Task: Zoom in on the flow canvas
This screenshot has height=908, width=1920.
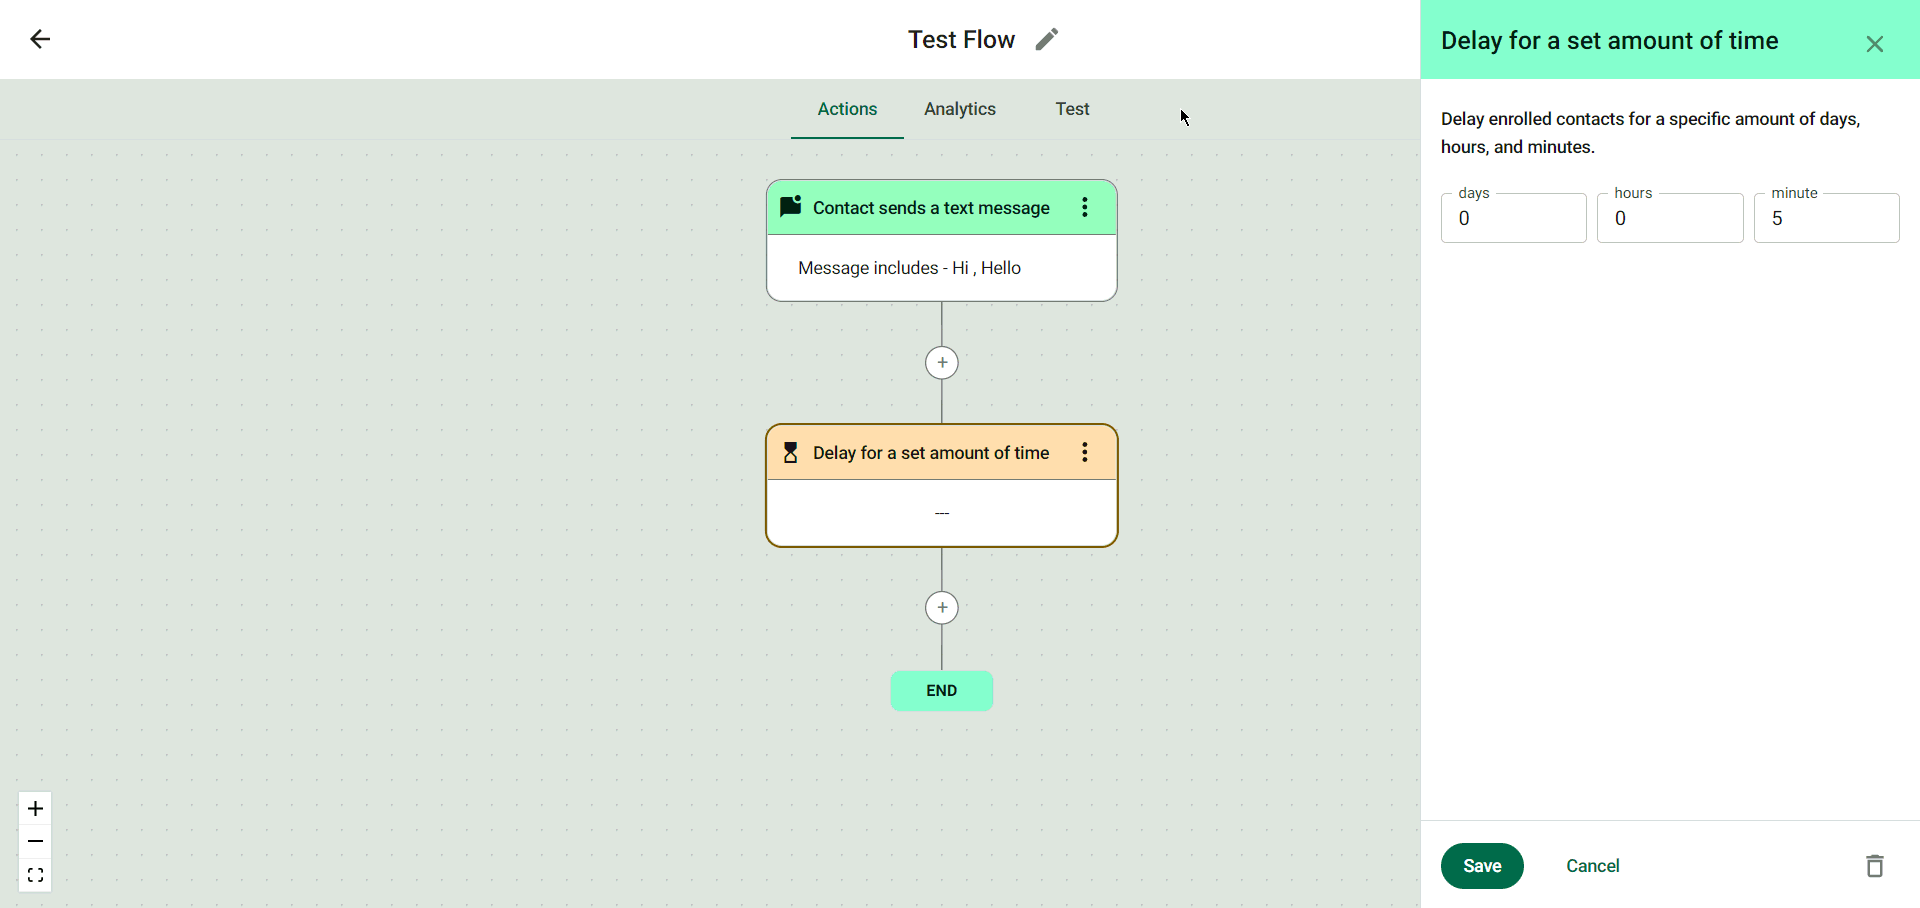Action: pos(36,808)
